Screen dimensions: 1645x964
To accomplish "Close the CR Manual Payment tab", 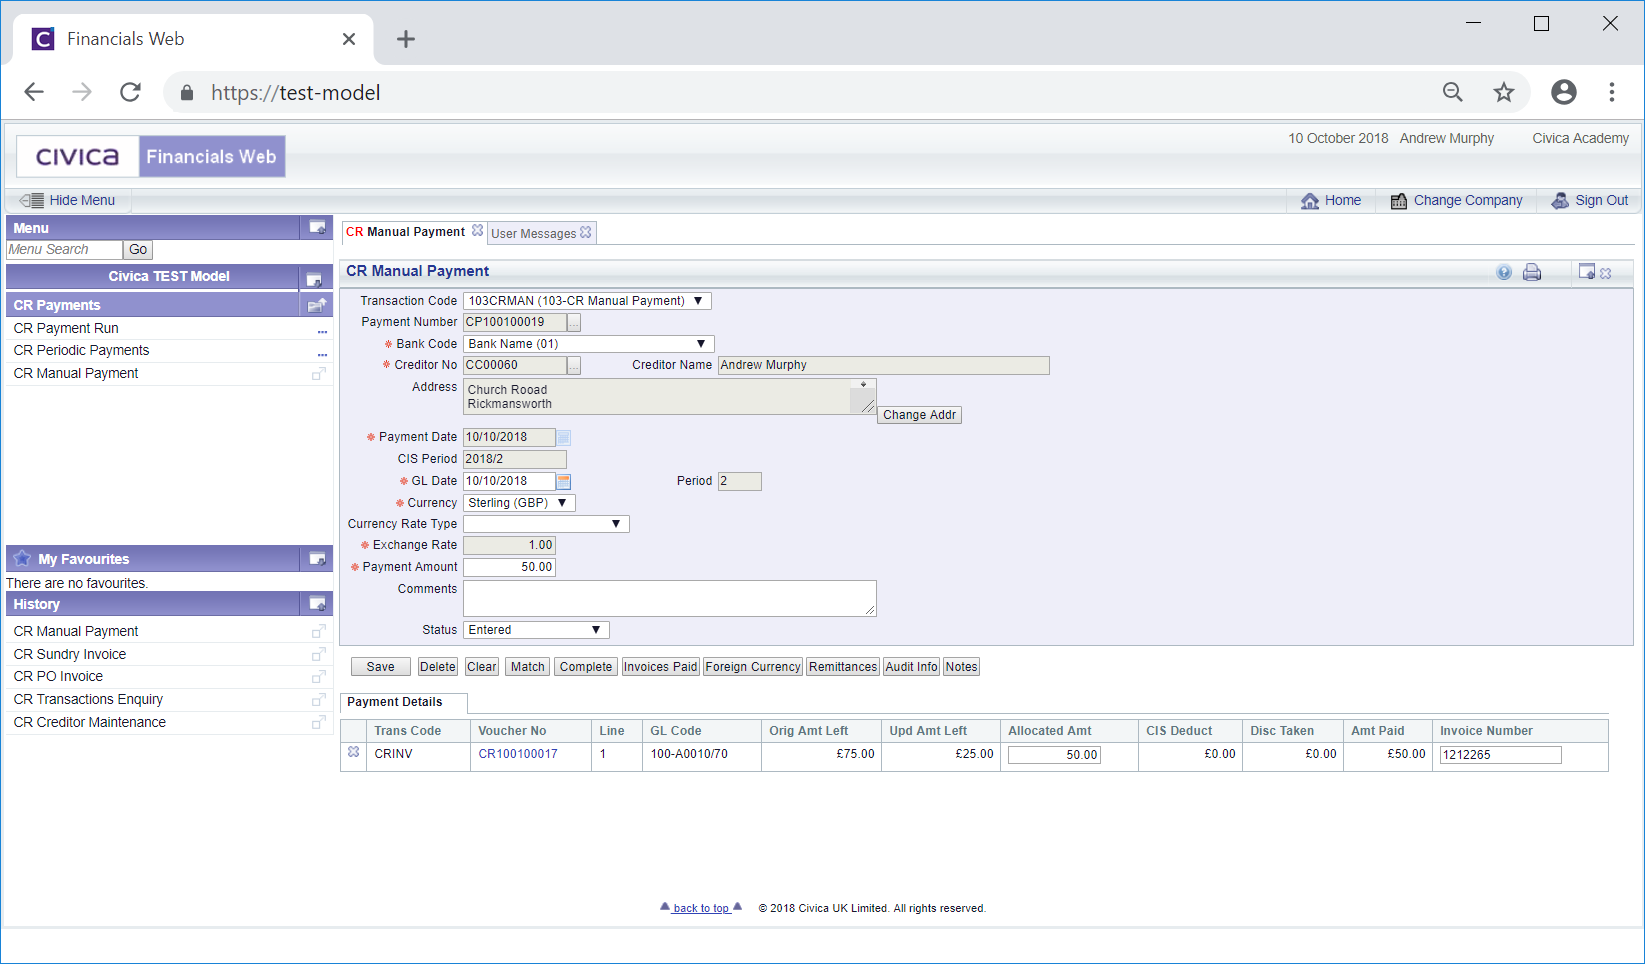I will [x=478, y=230].
